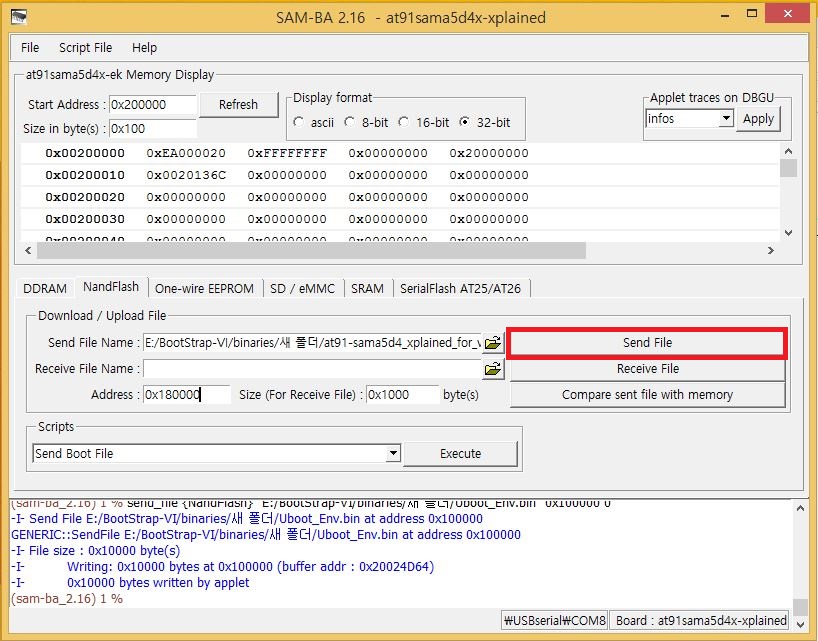Open the applet traces infos dropdown
The image size is (818, 641).
tap(726, 119)
